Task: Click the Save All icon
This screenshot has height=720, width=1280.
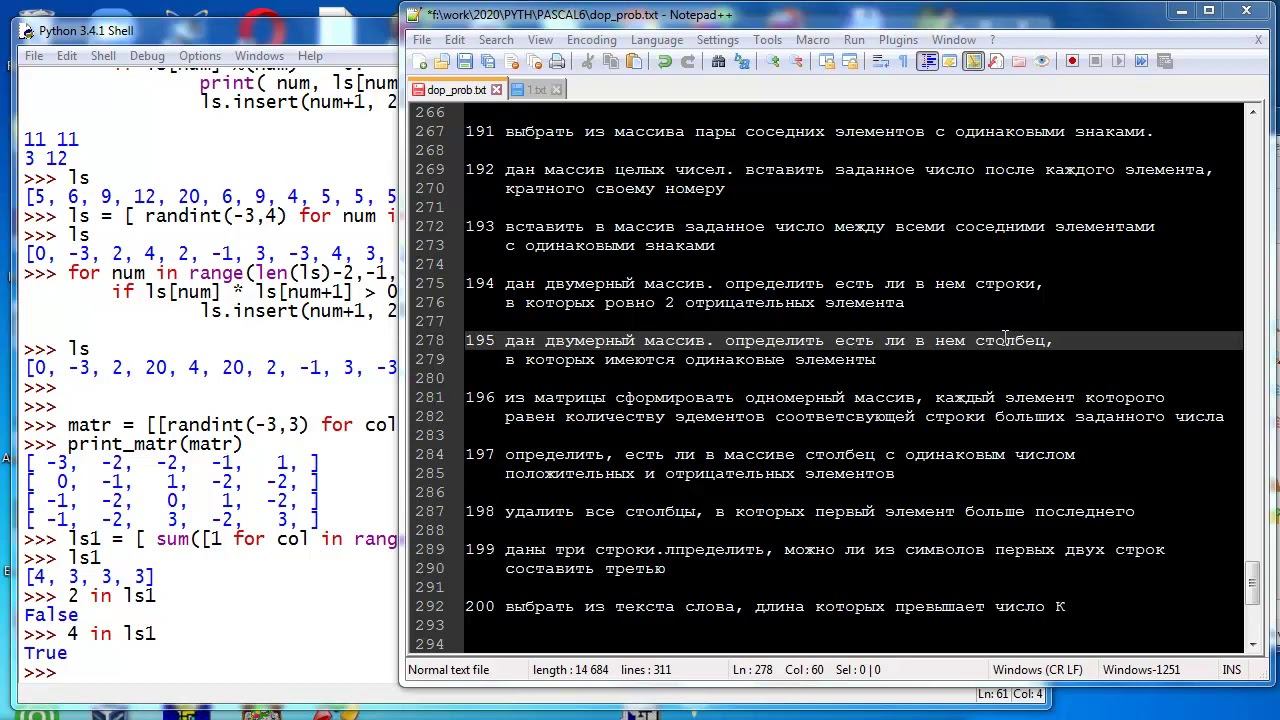Action: pyautogui.click(x=488, y=61)
